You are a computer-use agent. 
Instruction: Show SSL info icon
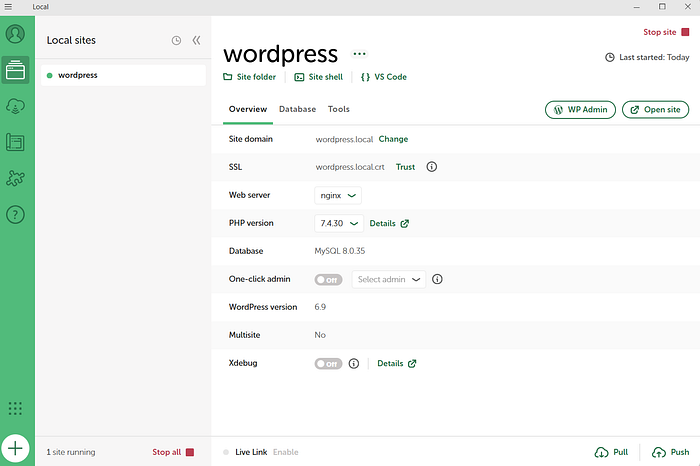(x=432, y=166)
